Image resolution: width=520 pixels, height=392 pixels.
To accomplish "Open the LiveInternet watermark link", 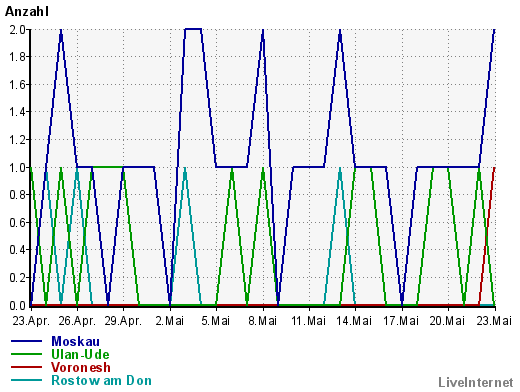I will pyautogui.click(x=476, y=382).
